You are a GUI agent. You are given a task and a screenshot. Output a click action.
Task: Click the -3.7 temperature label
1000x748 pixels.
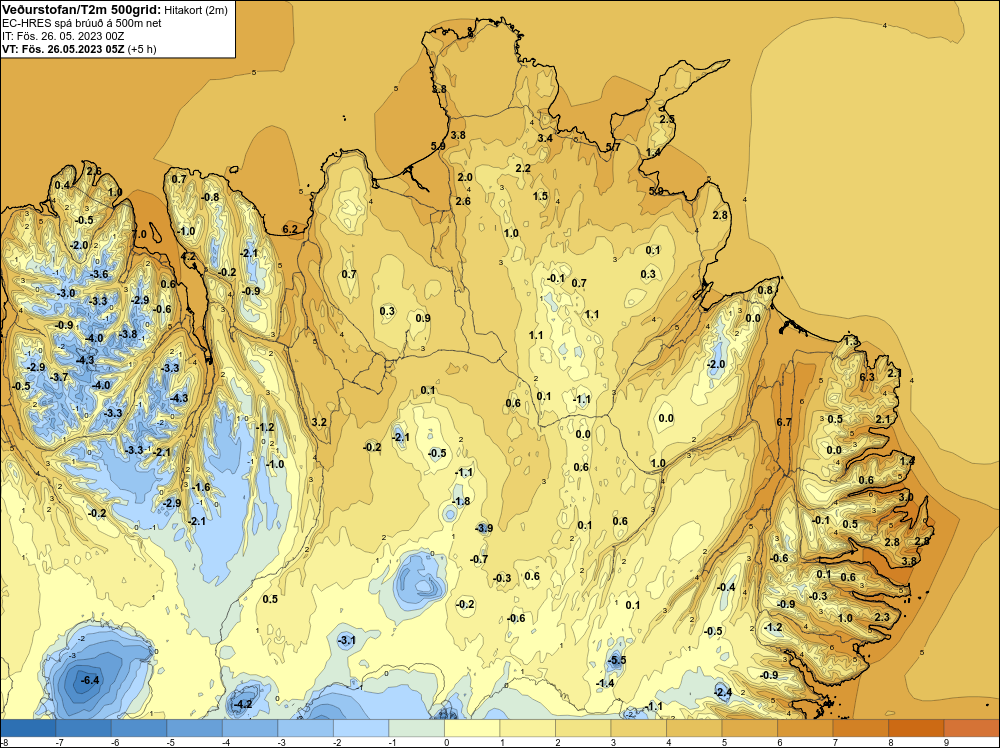pos(59,378)
